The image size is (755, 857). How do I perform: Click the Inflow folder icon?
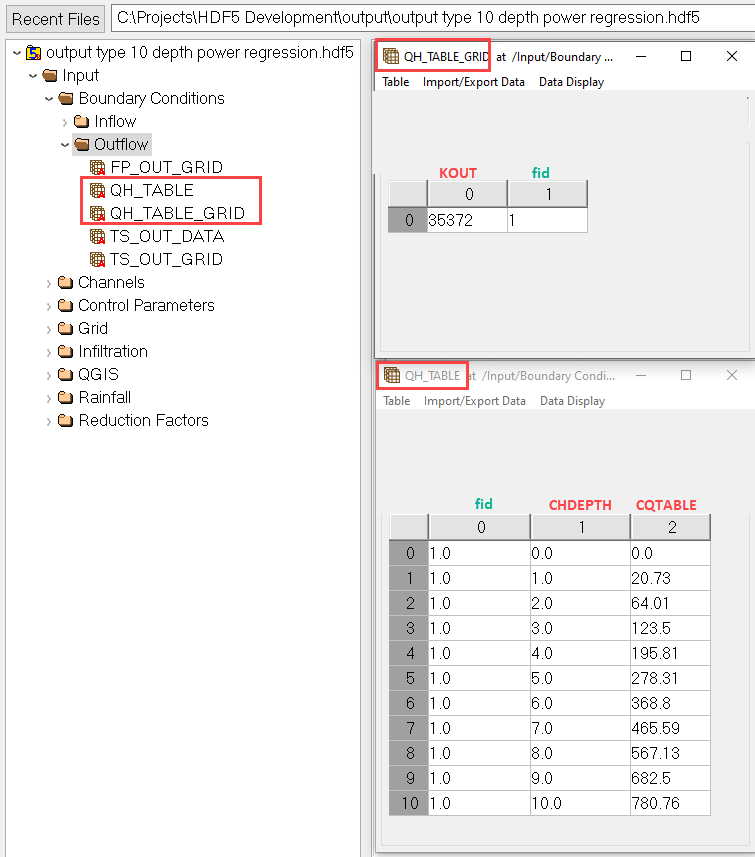[82, 121]
